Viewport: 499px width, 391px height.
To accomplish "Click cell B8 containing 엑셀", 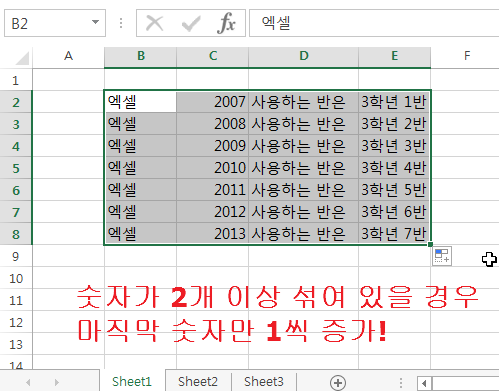I will 140,234.
